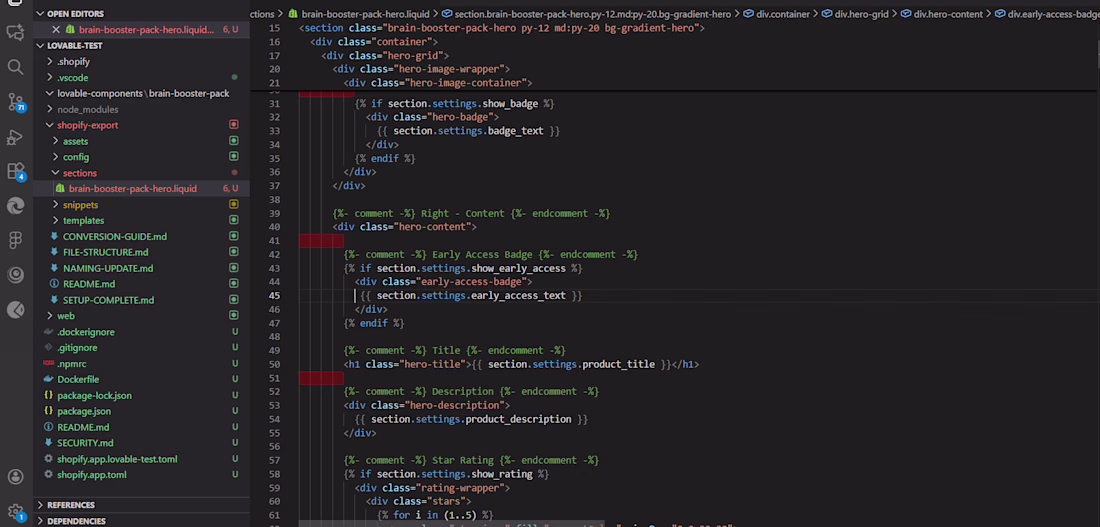Click the for i in (1..5) line
The height and width of the screenshot is (527, 1100).
click(x=436, y=515)
